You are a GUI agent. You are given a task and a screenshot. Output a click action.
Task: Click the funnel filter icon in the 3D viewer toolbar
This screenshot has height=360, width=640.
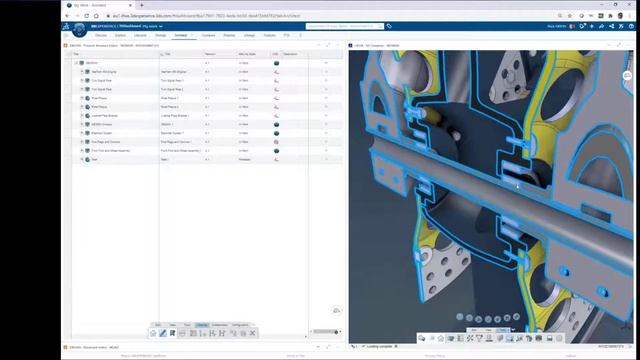point(480,338)
